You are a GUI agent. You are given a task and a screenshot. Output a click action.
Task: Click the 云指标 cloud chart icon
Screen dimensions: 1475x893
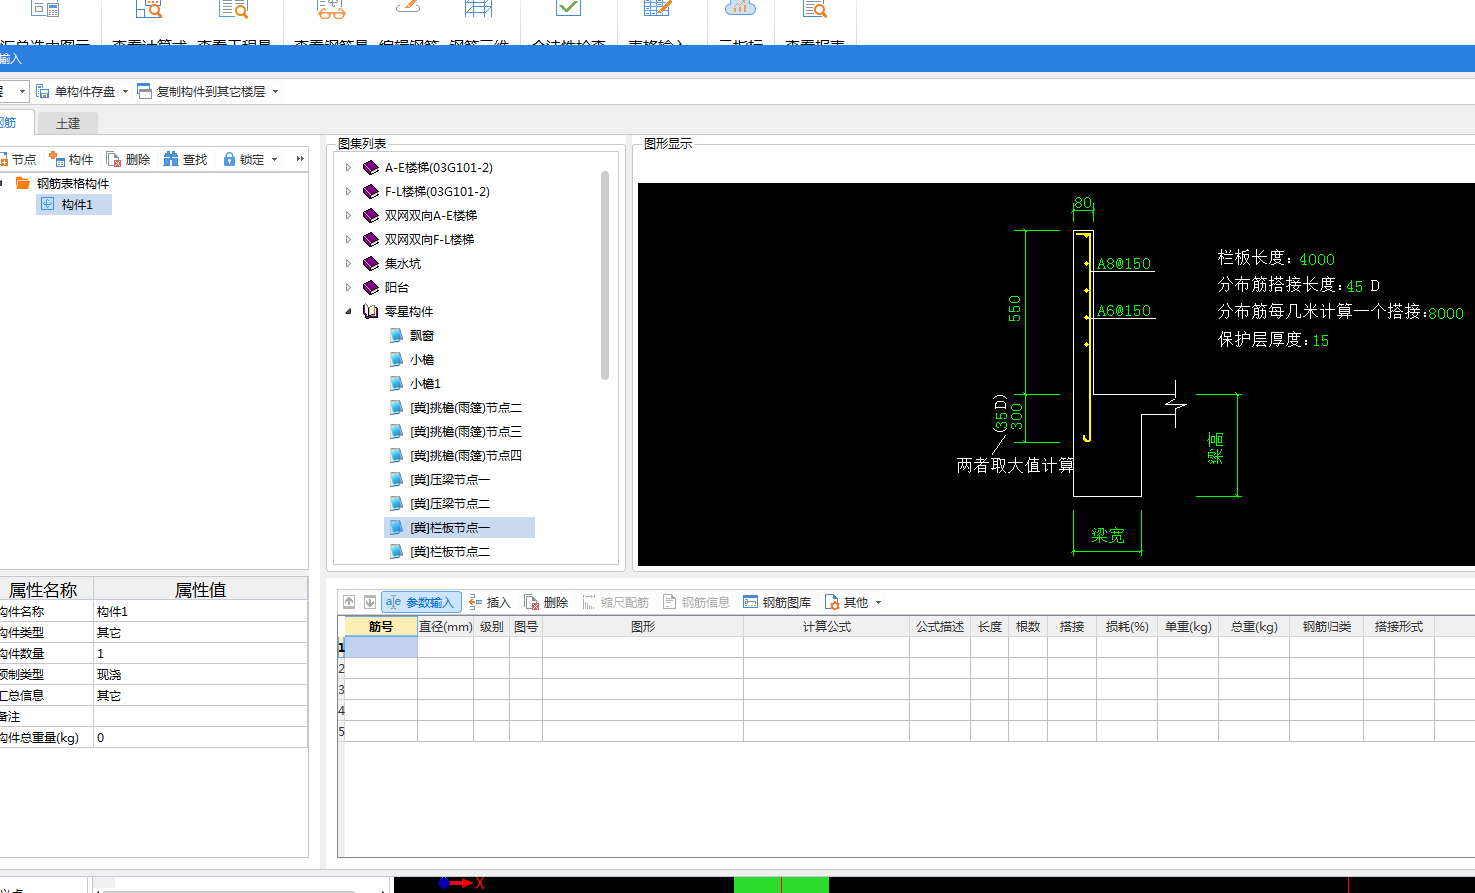click(740, 8)
